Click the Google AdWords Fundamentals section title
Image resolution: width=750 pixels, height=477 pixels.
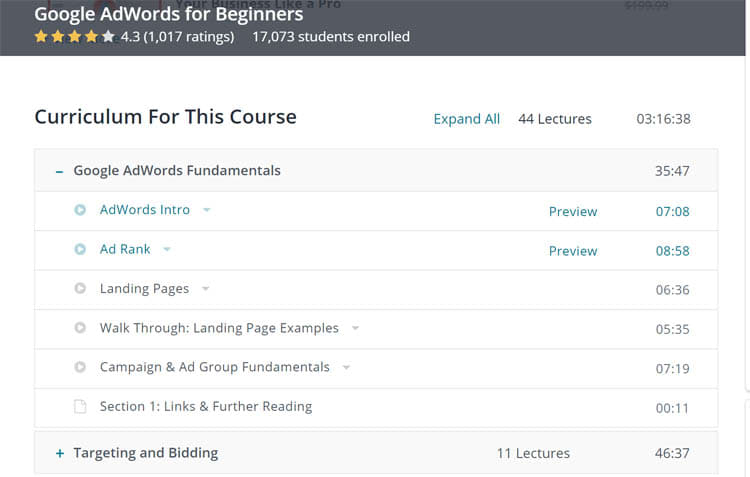177,171
